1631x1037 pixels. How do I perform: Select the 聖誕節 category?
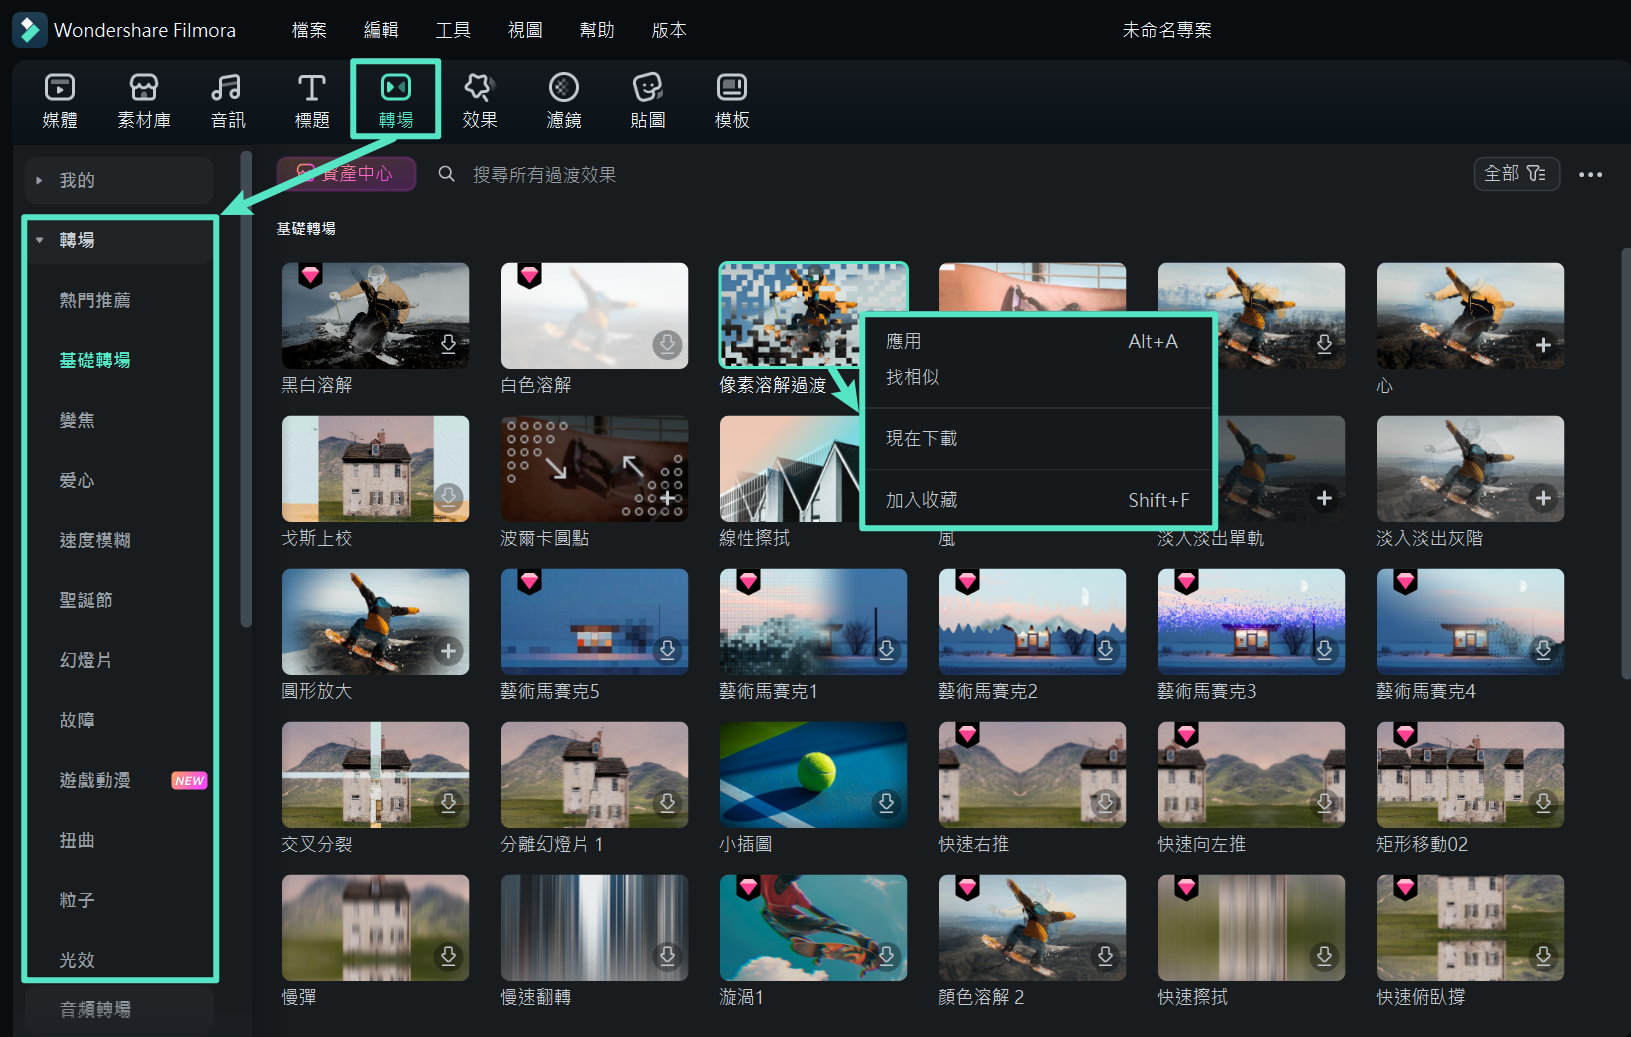(x=86, y=600)
